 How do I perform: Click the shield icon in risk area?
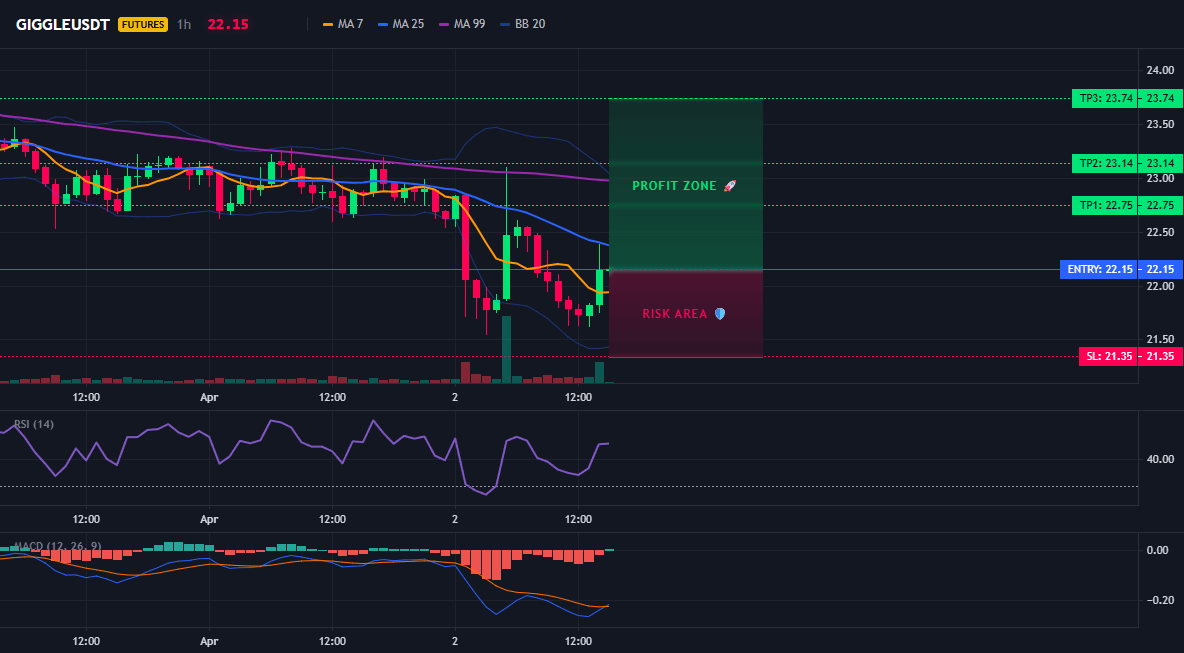click(720, 313)
